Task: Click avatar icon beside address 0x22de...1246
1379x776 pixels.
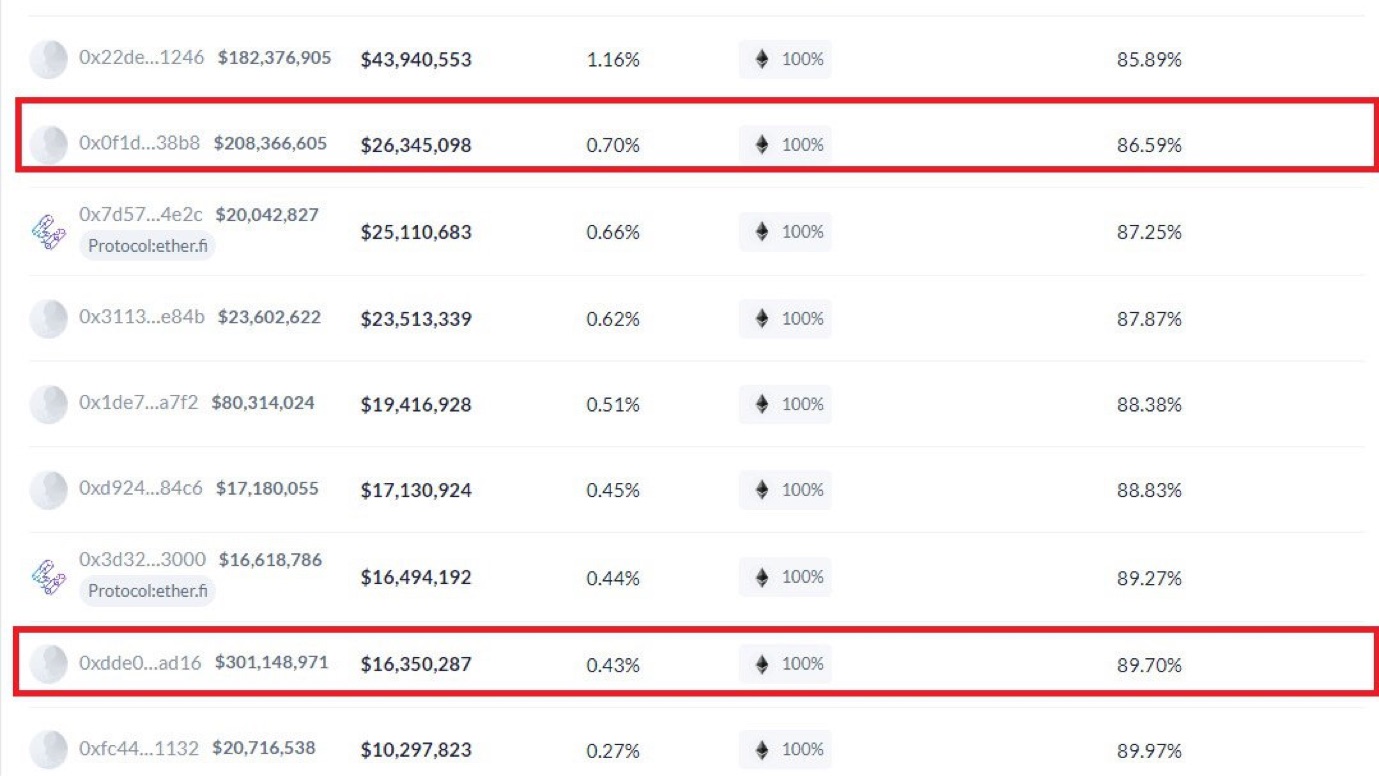Action: 48,60
